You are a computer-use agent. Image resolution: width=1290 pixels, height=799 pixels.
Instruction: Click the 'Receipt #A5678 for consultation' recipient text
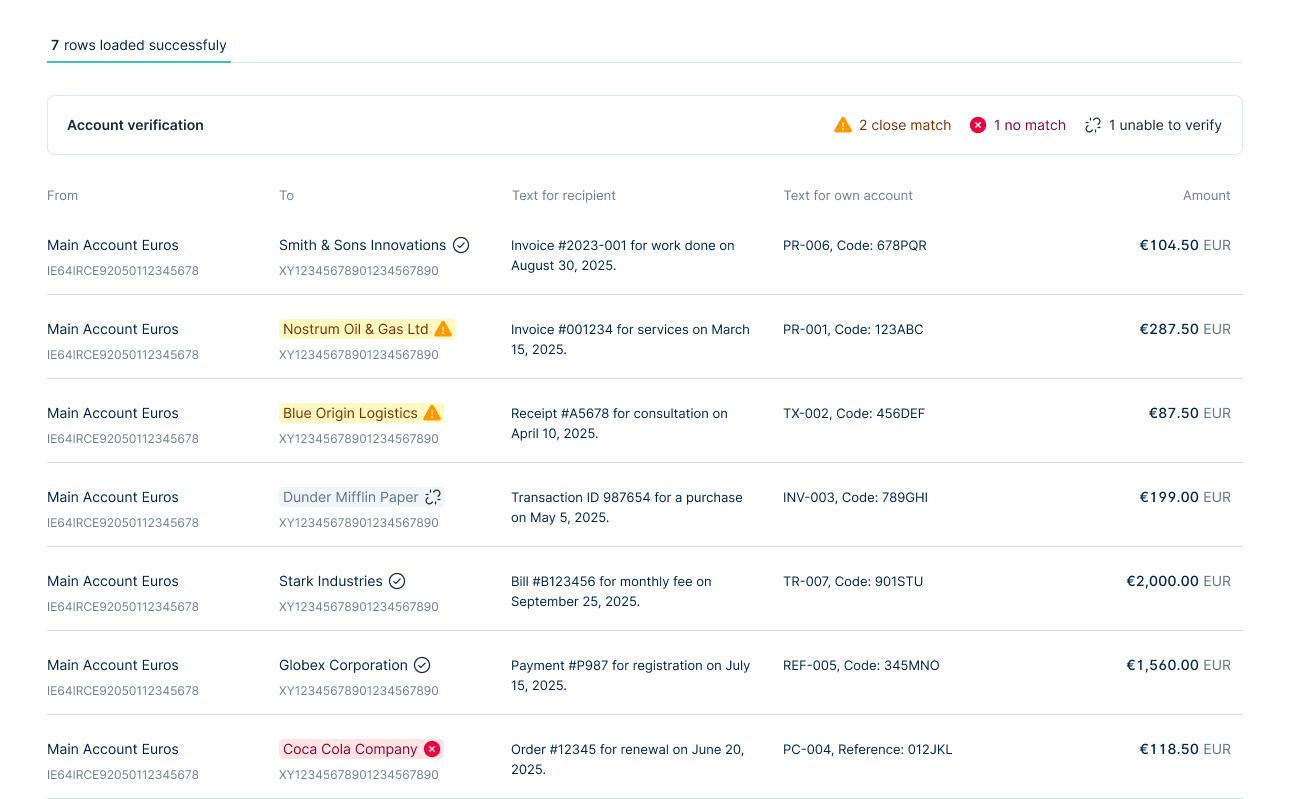click(619, 423)
